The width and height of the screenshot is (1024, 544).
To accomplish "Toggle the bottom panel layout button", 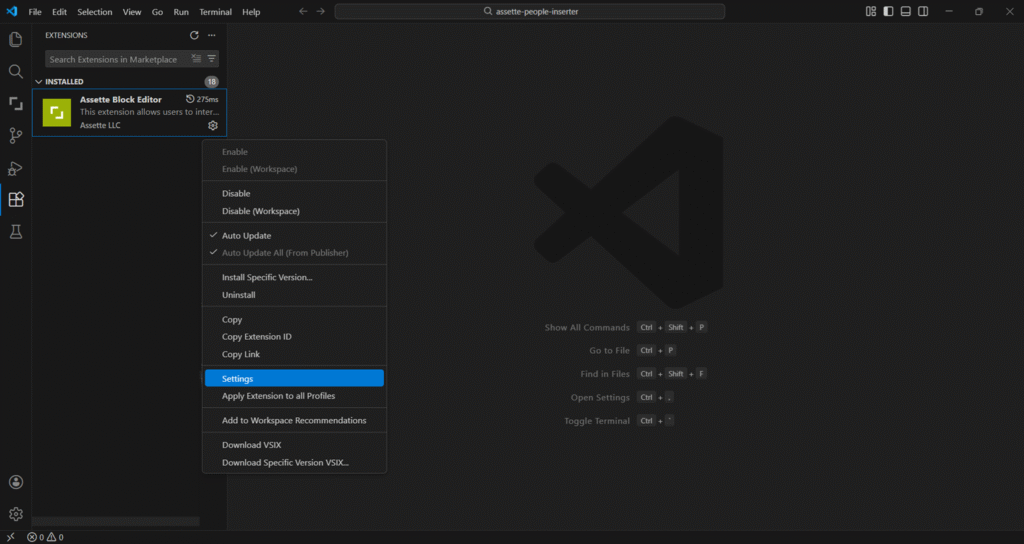I will [905, 12].
